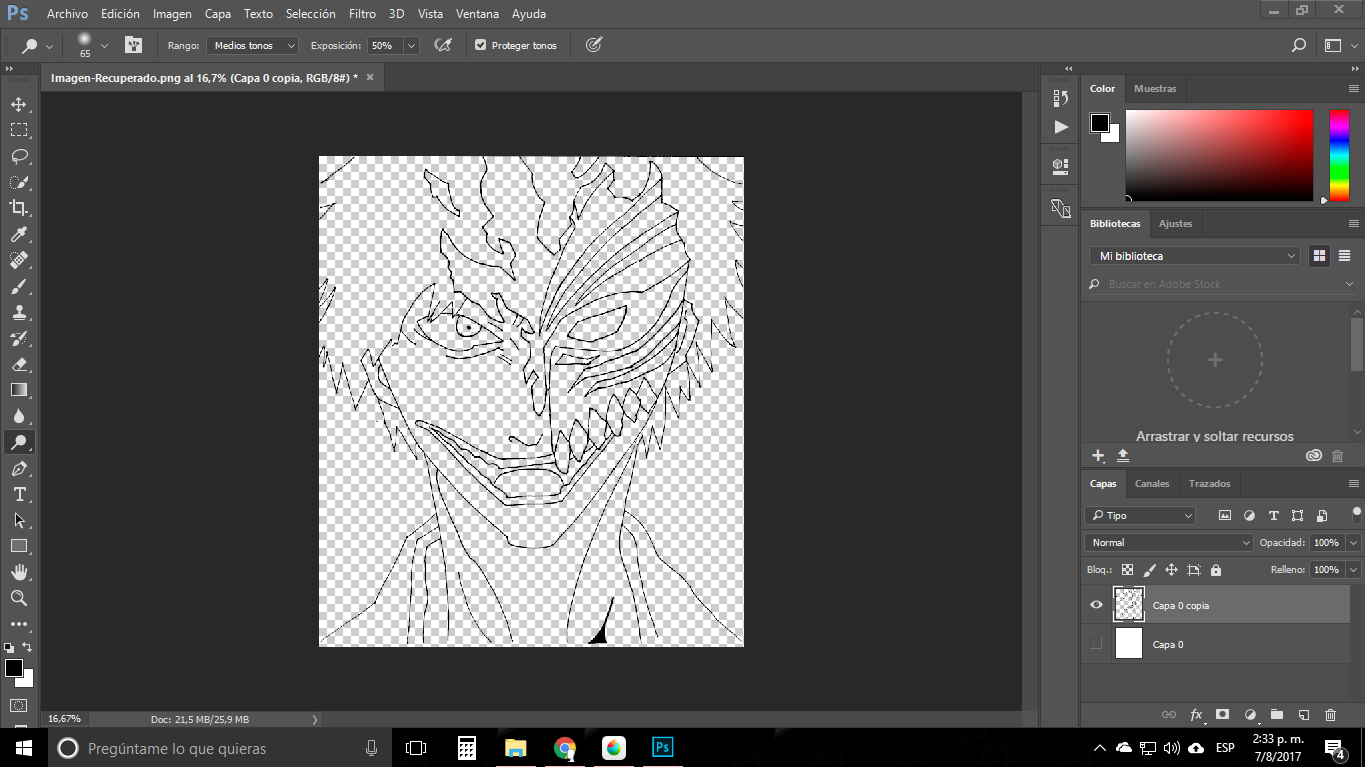Select the Crop tool
Viewport: 1365px width, 767px height.
[x=19, y=208]
